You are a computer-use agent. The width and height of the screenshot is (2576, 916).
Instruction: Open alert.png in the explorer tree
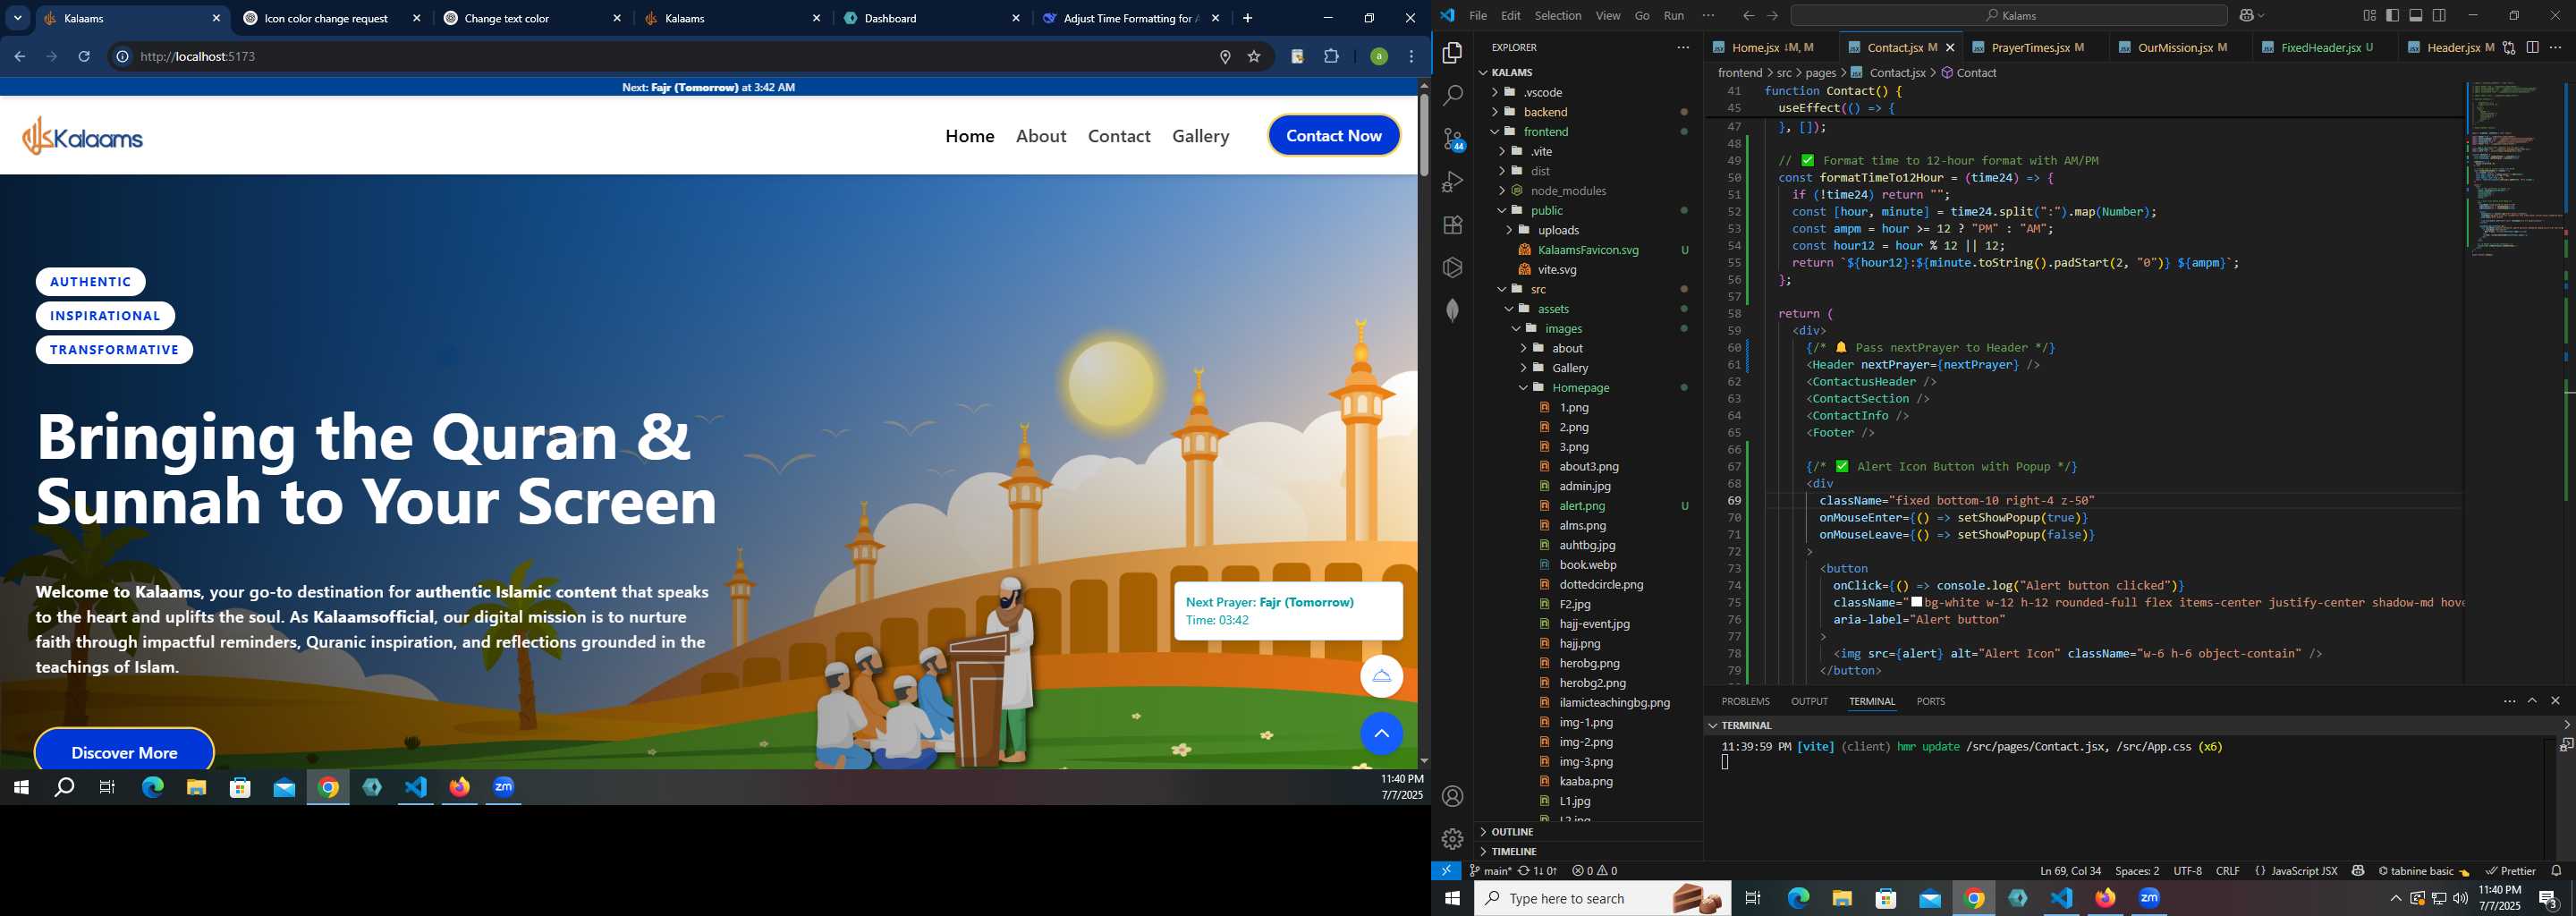[1581, 506]
